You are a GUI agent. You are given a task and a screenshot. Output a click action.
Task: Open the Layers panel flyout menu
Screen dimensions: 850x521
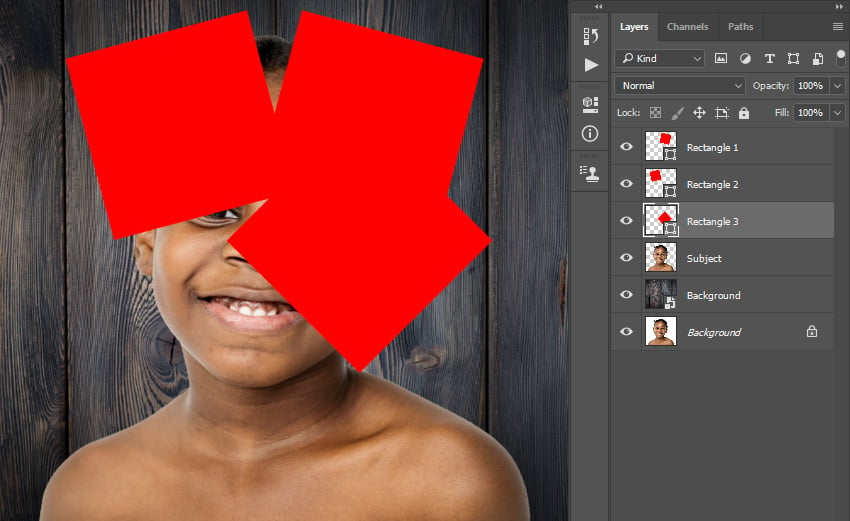pyautogui.click(x=838, y=27)
